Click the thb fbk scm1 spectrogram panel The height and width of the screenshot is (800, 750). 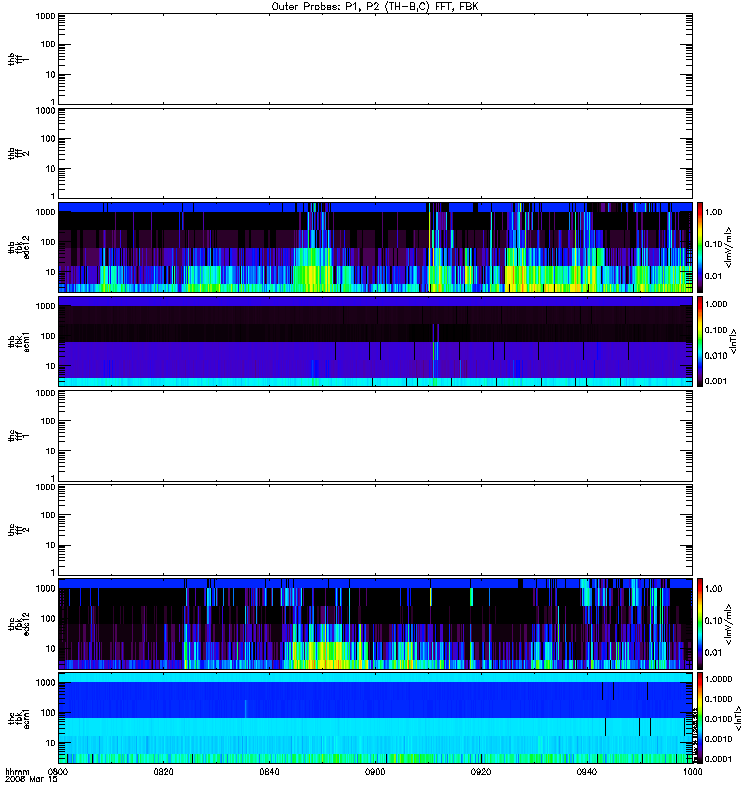tap(375, 341)
